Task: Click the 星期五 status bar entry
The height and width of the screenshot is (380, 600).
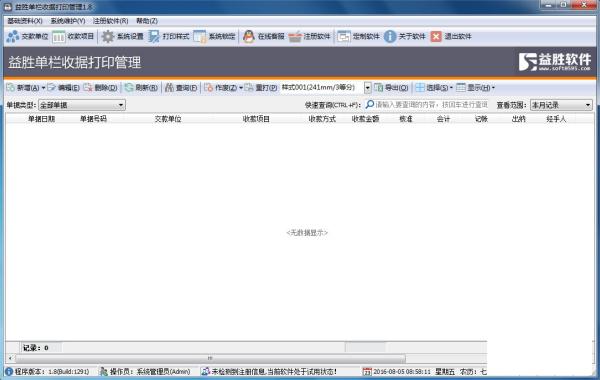Action: point(445,371)
